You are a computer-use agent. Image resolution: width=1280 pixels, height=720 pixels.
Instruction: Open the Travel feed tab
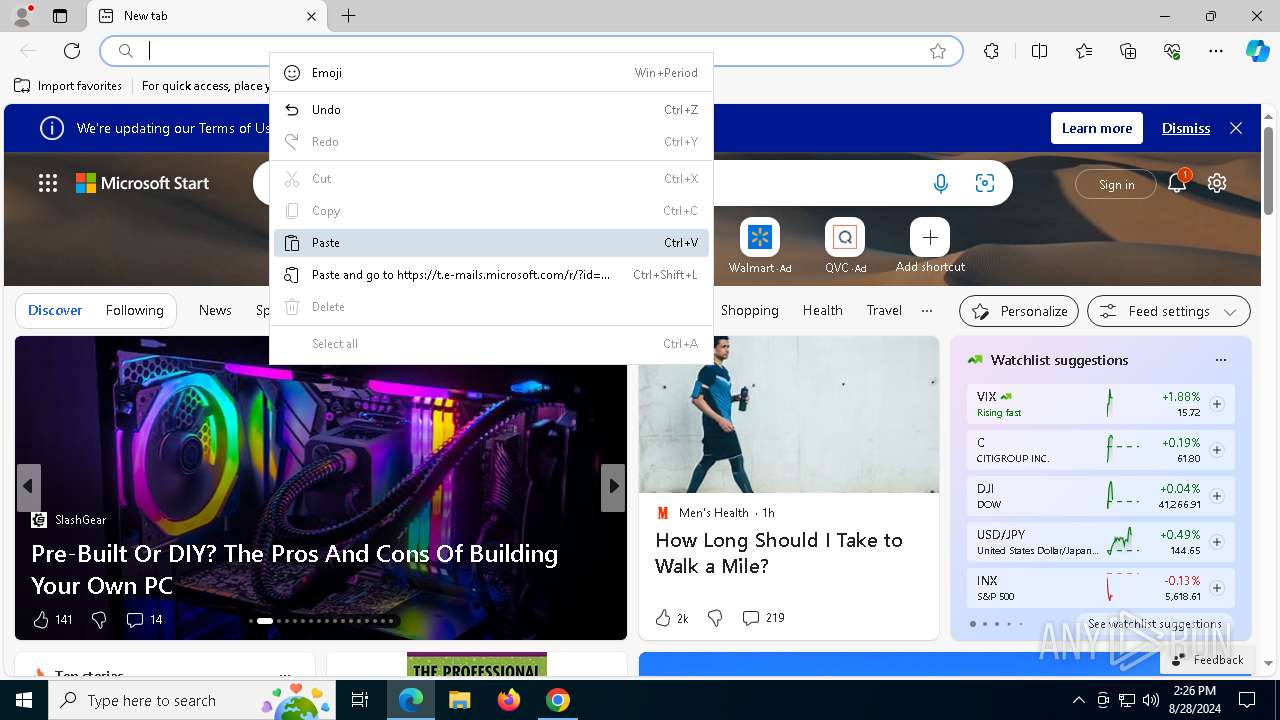884,310
